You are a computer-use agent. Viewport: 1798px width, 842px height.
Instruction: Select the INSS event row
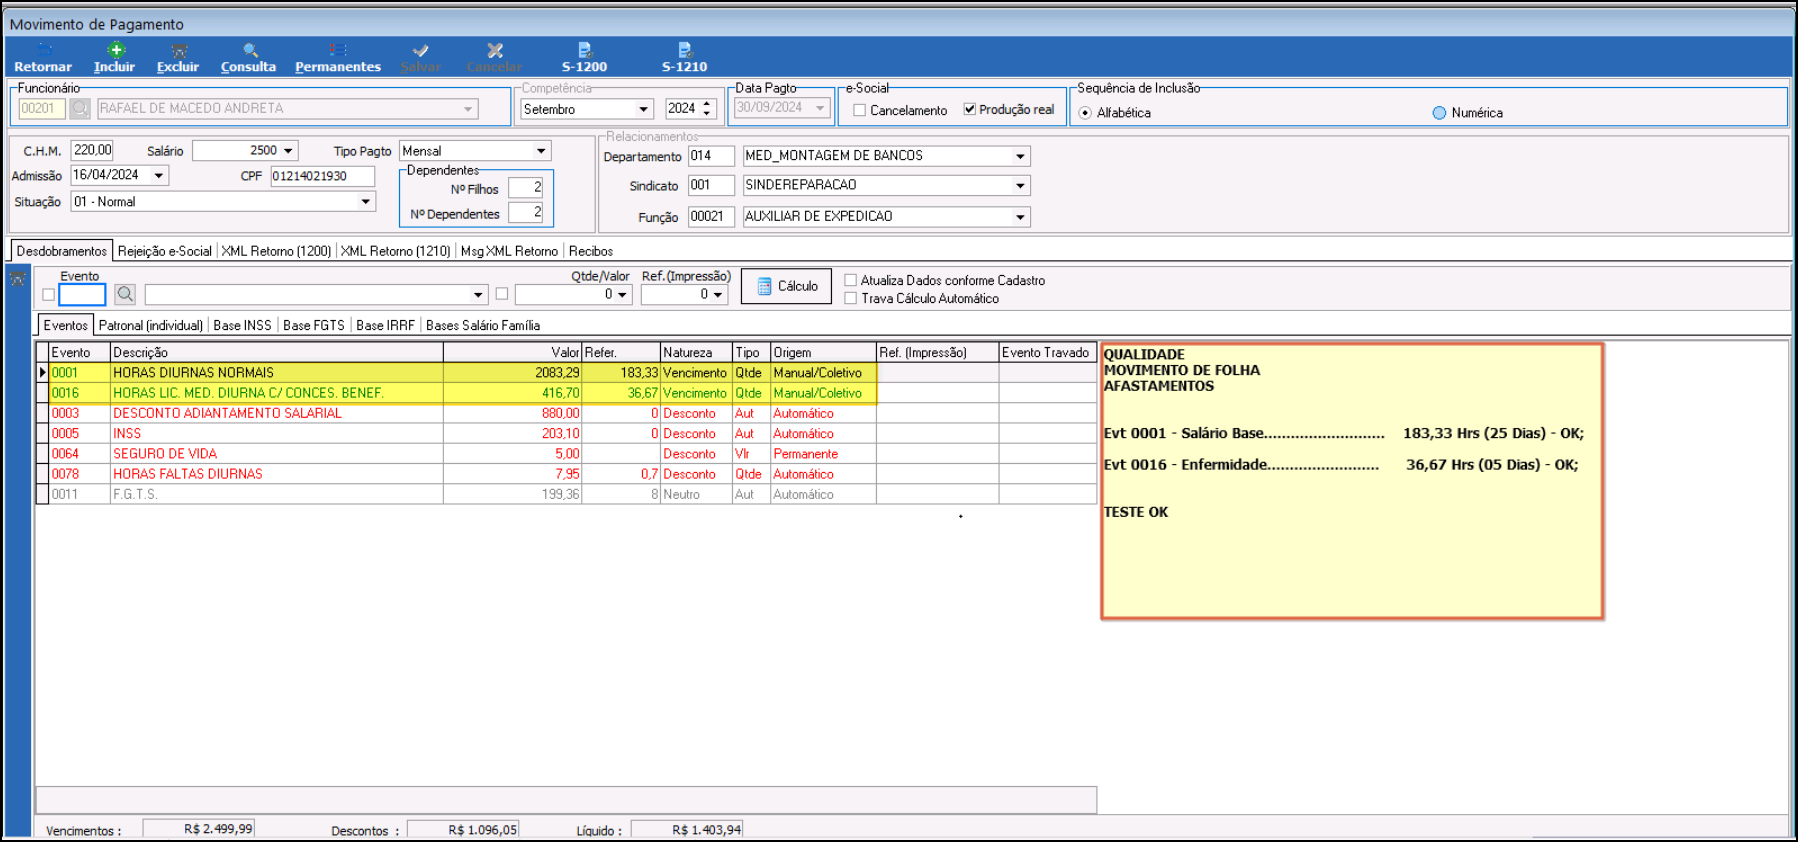click(x=567, y=433)
